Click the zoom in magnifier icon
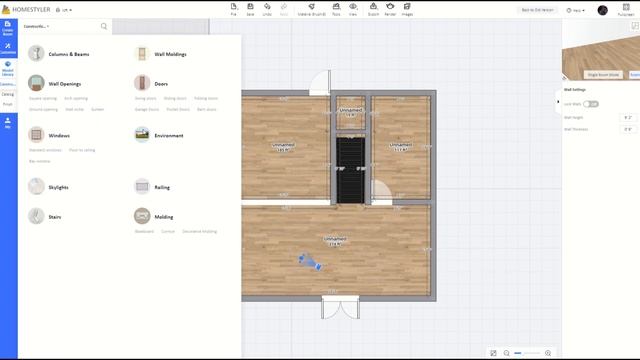This screenshot has width=640, height=360. [x=548, y=353]
